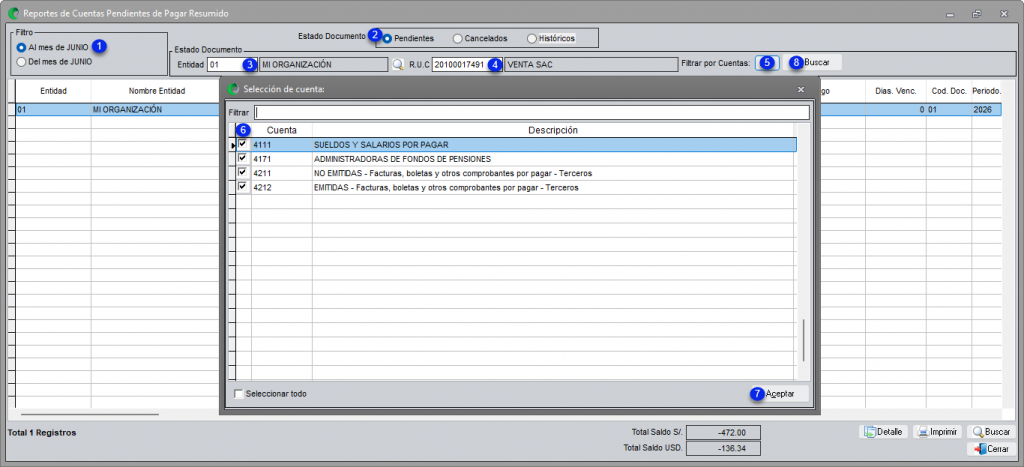Click the VENTA SAC name field

[x=590, y=65]
